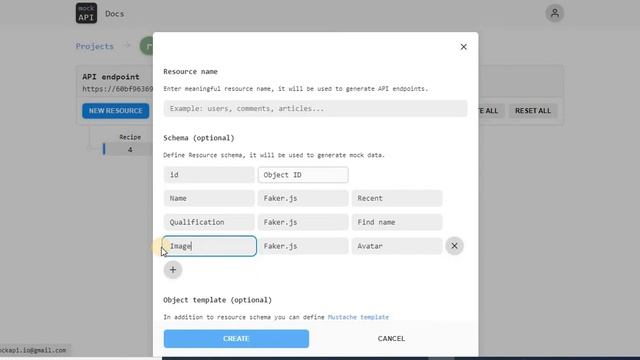Open Faker.js type dropdown in Qualification row
This screenshot has height=360, width=640.
pyautogui.click(x=303, y=222)
